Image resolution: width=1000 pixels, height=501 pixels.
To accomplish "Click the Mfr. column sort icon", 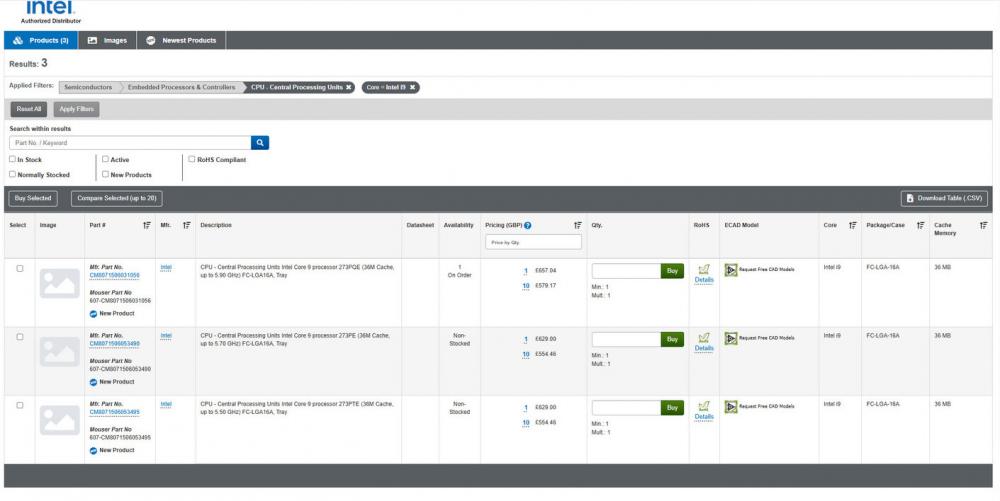I will (188, 225).
